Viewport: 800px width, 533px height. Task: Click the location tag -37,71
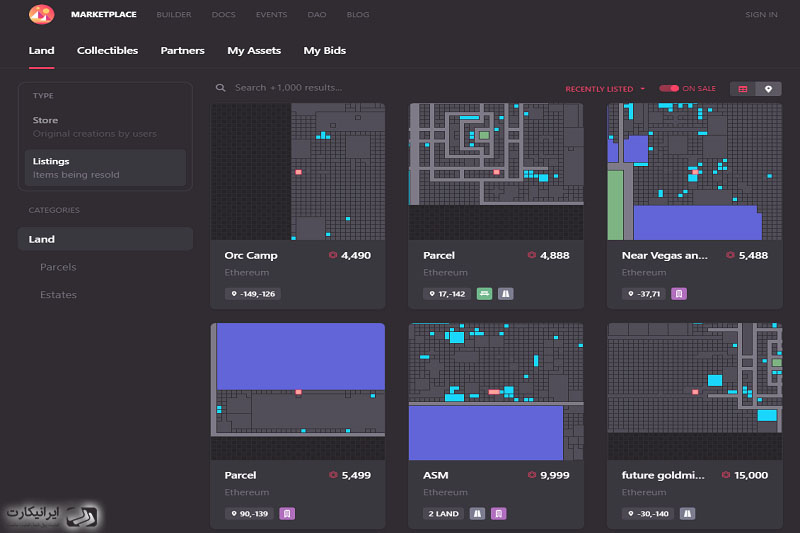pyautogui.click(x=643, y=294)
